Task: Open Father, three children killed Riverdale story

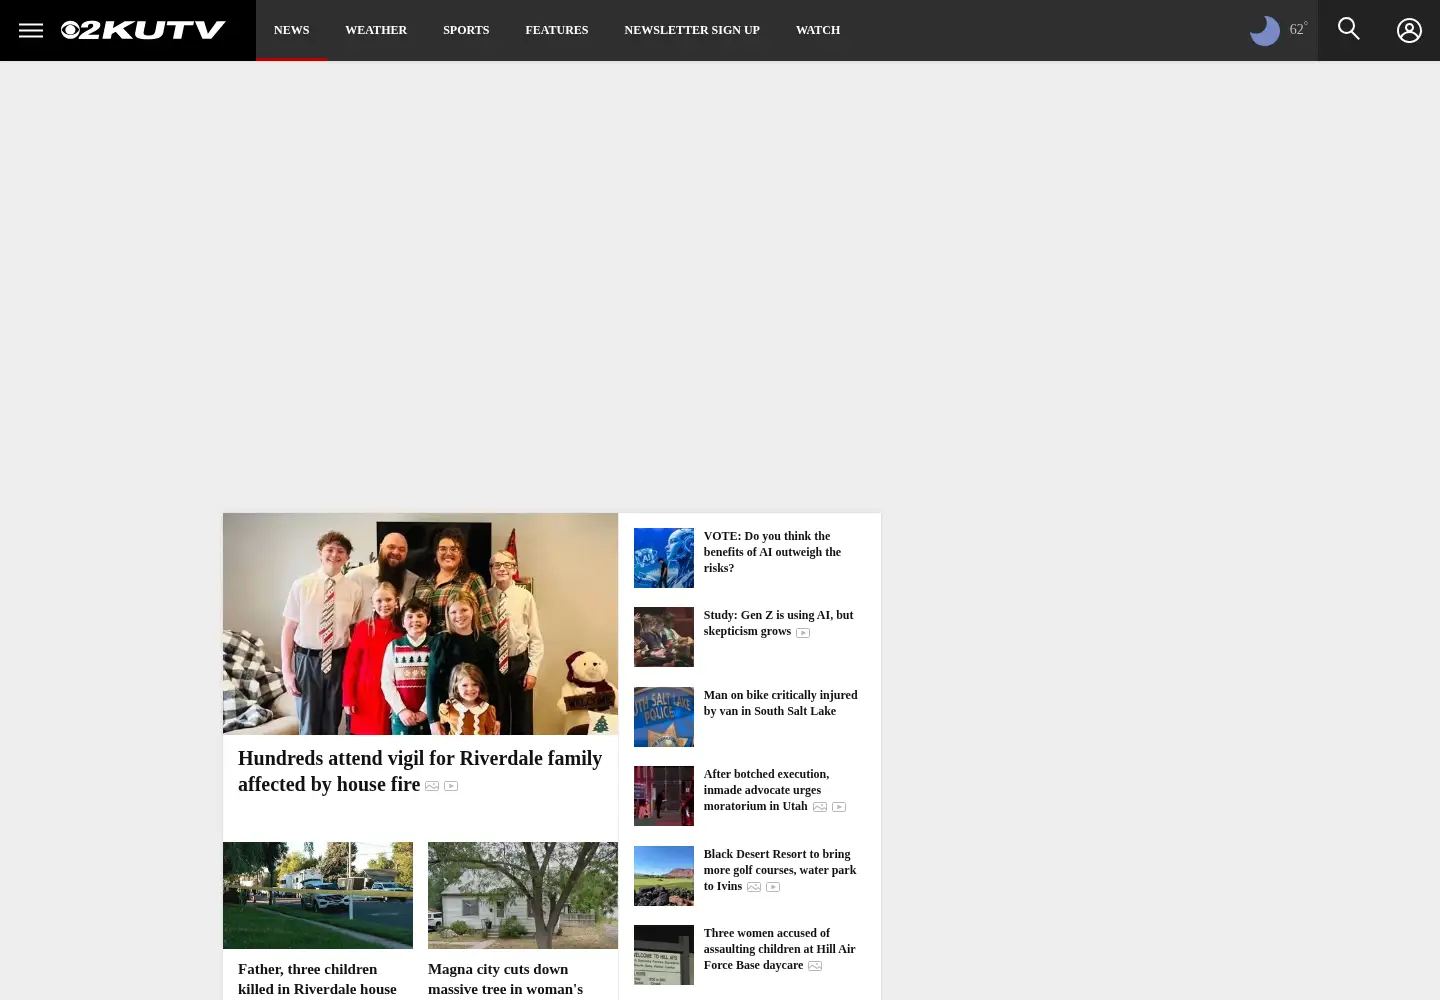Action: (317, 980)
